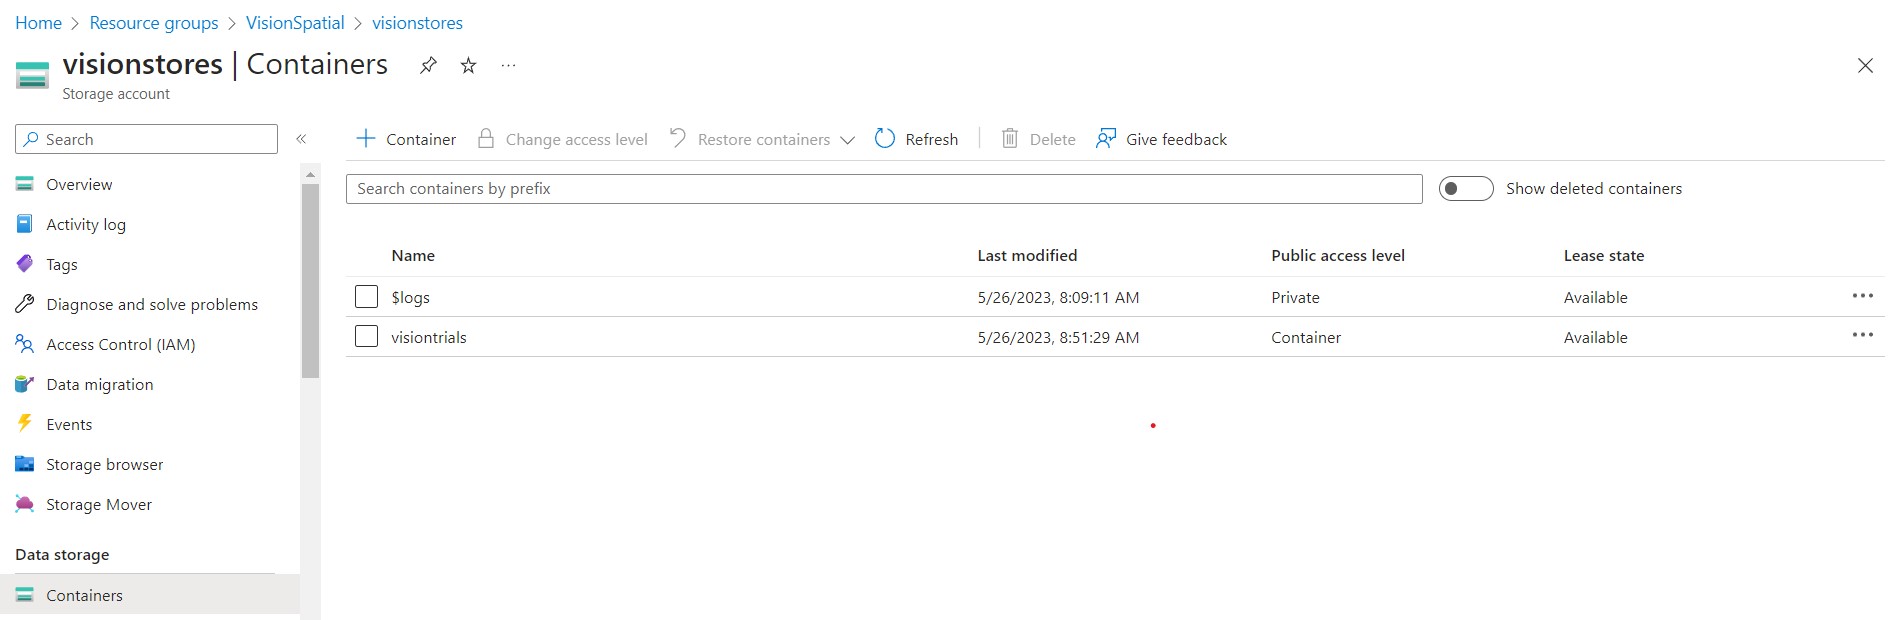The image size is (1898, 620).
Task: Open the more options ellipsis beside title
Action: pyautogui.click(x=509, y=66)
